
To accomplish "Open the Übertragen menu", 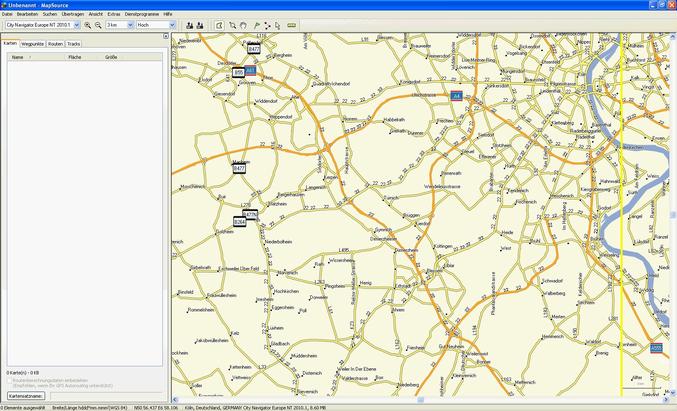I will point(72,15).
